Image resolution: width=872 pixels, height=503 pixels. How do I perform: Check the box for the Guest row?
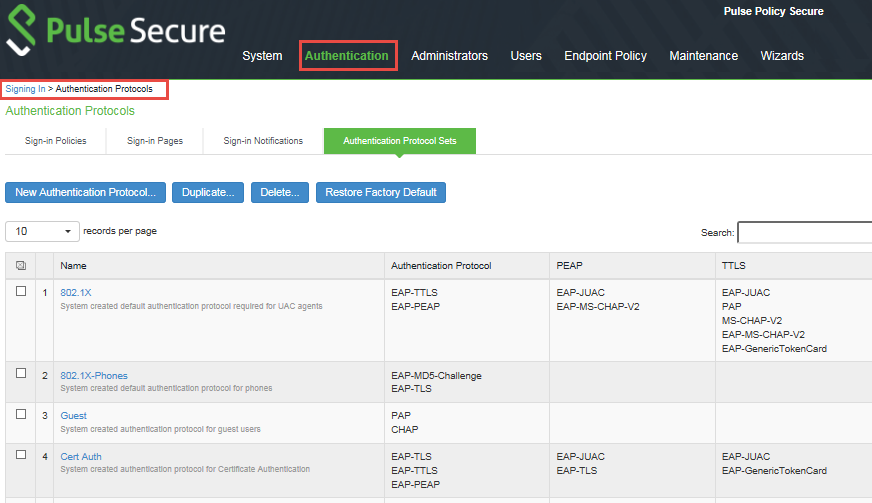click(21, 414)
